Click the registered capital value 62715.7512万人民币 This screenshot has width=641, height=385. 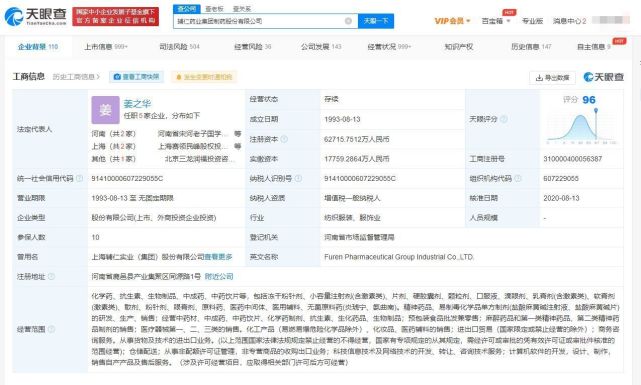pos(356,139)
